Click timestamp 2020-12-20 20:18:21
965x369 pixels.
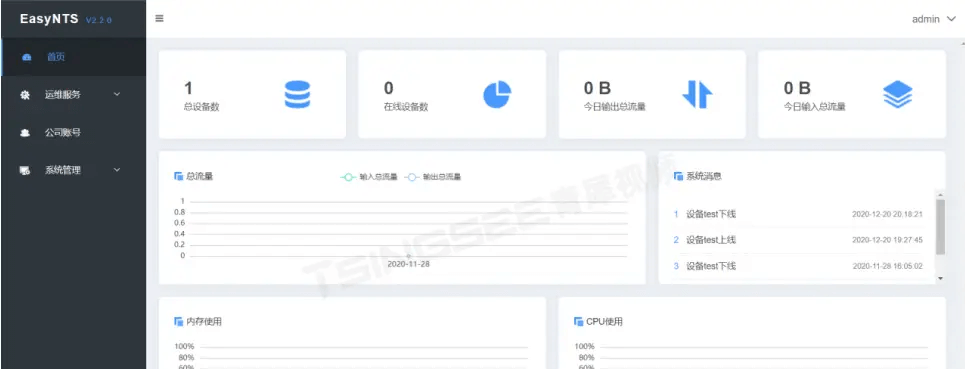click(887, 215)
